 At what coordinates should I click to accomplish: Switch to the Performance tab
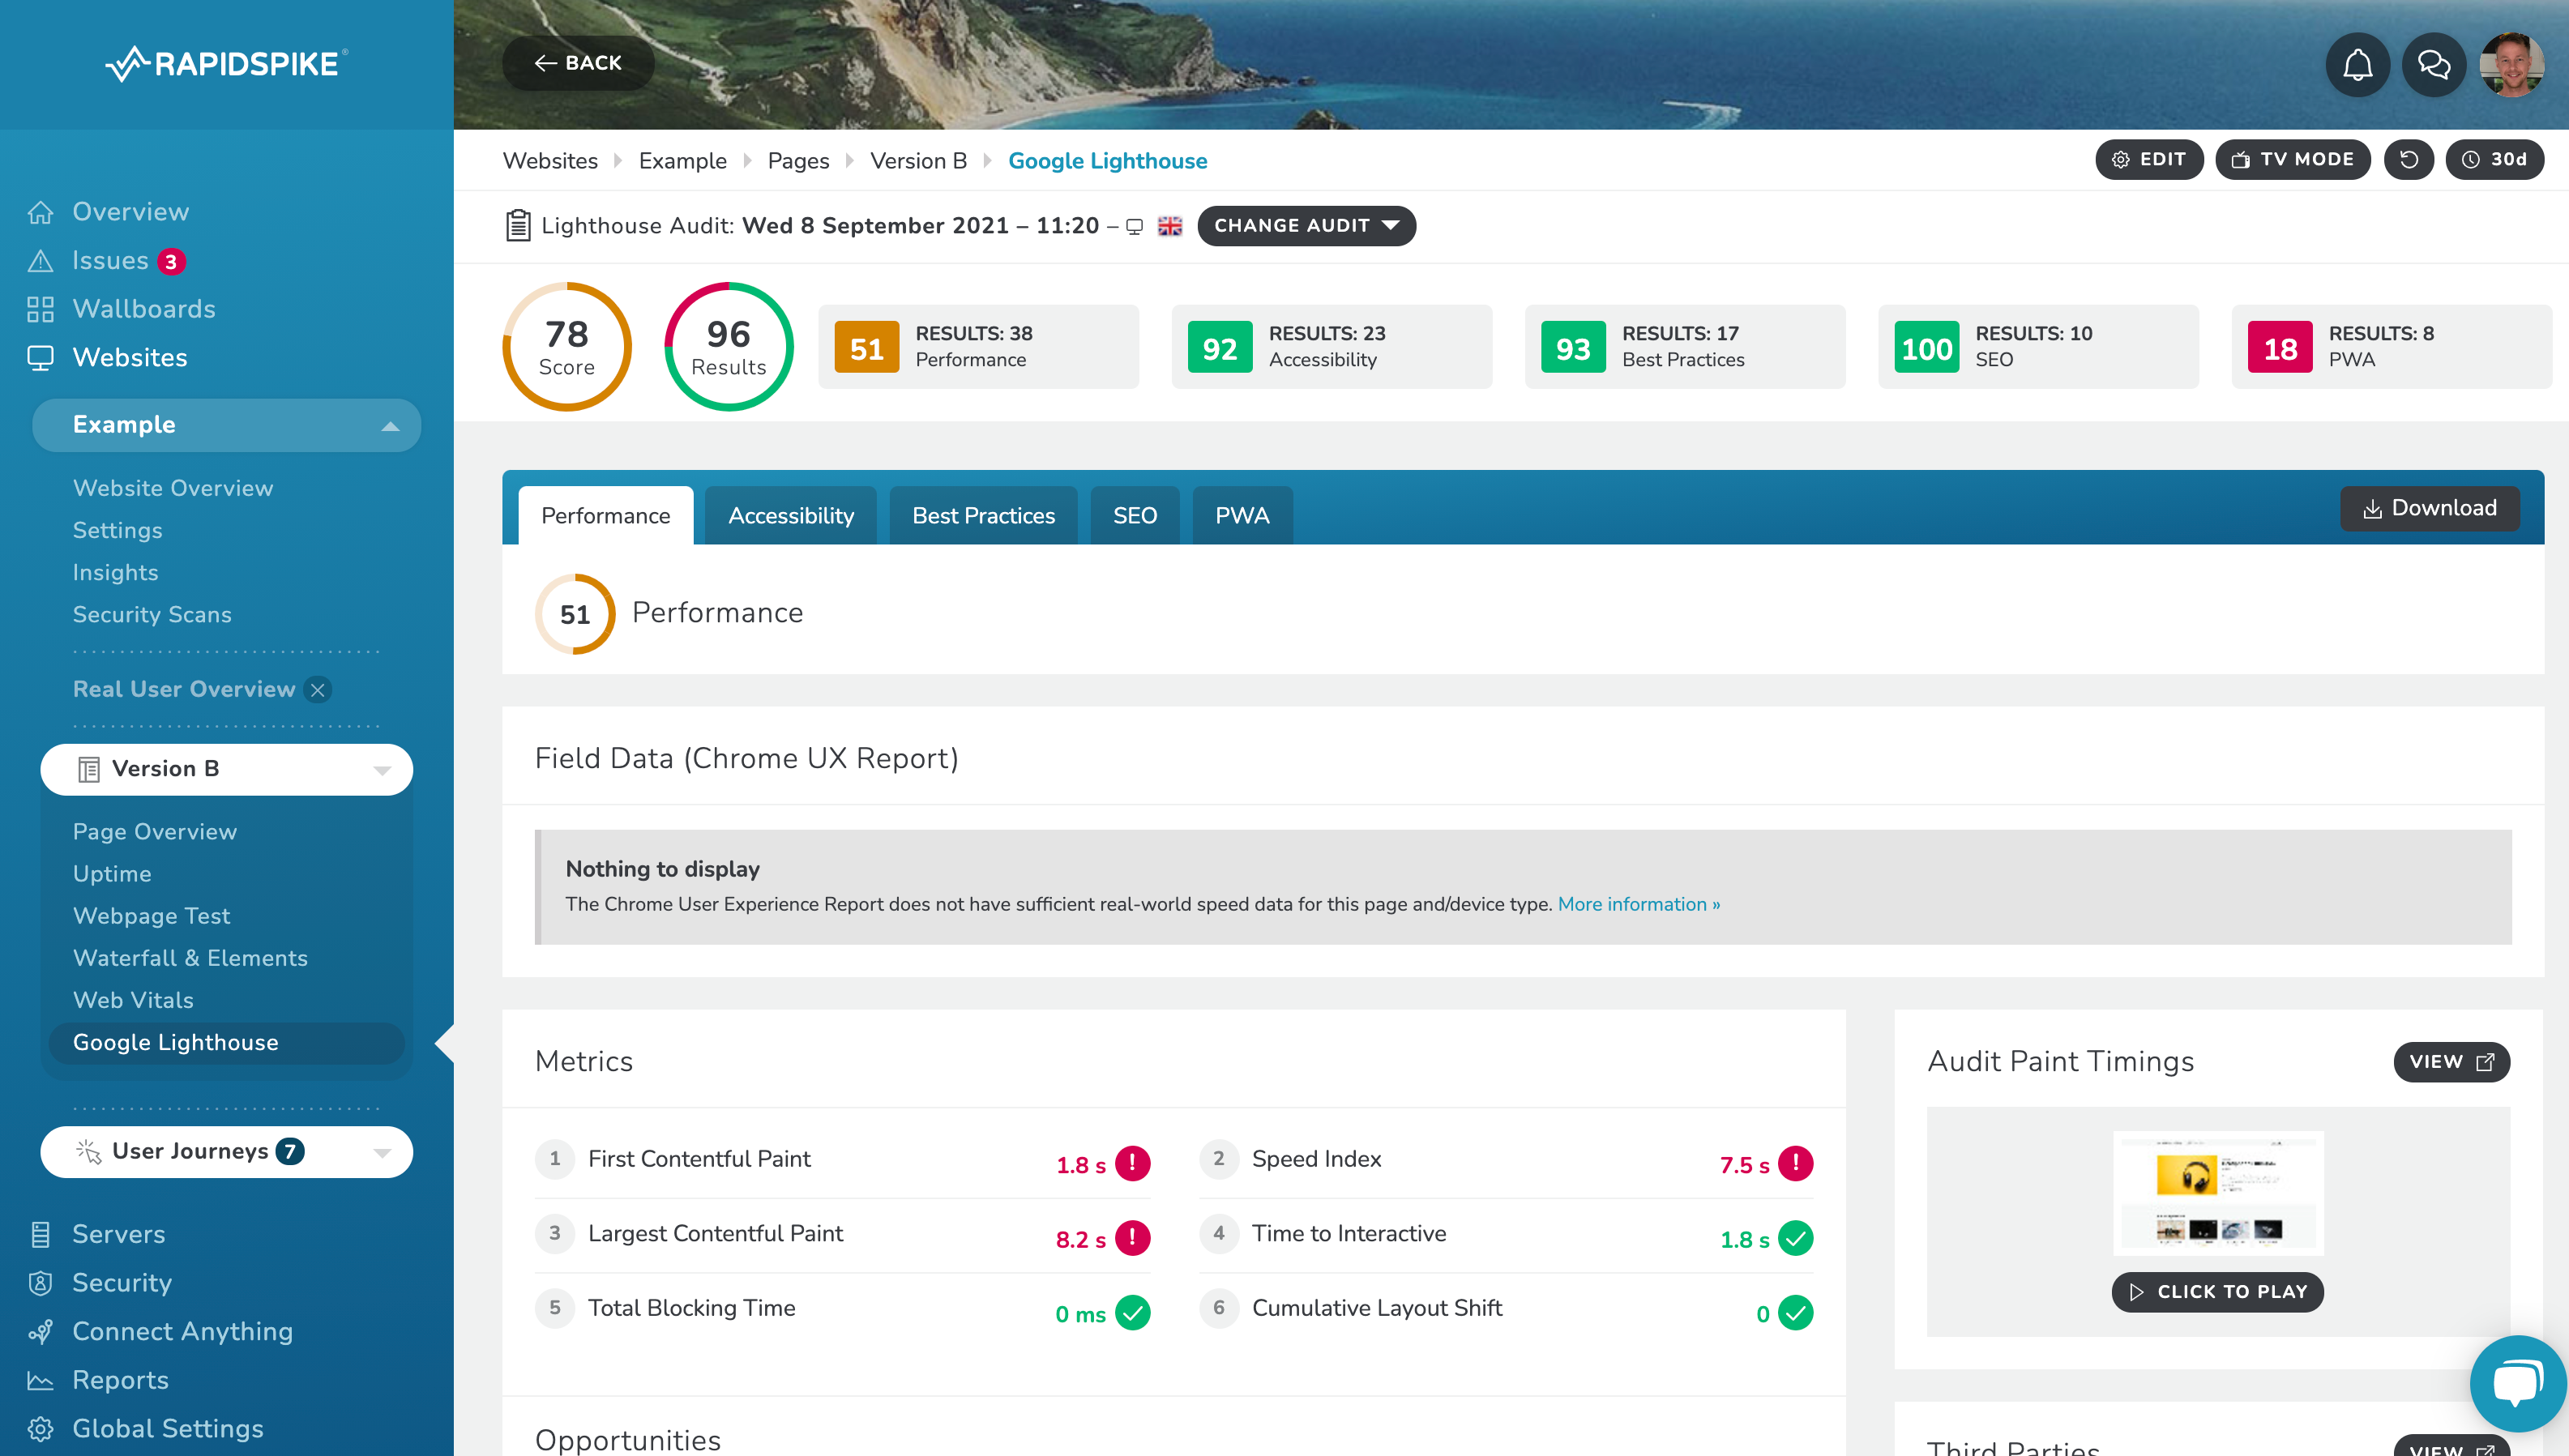pyautogui.click(x=605, y=516)
